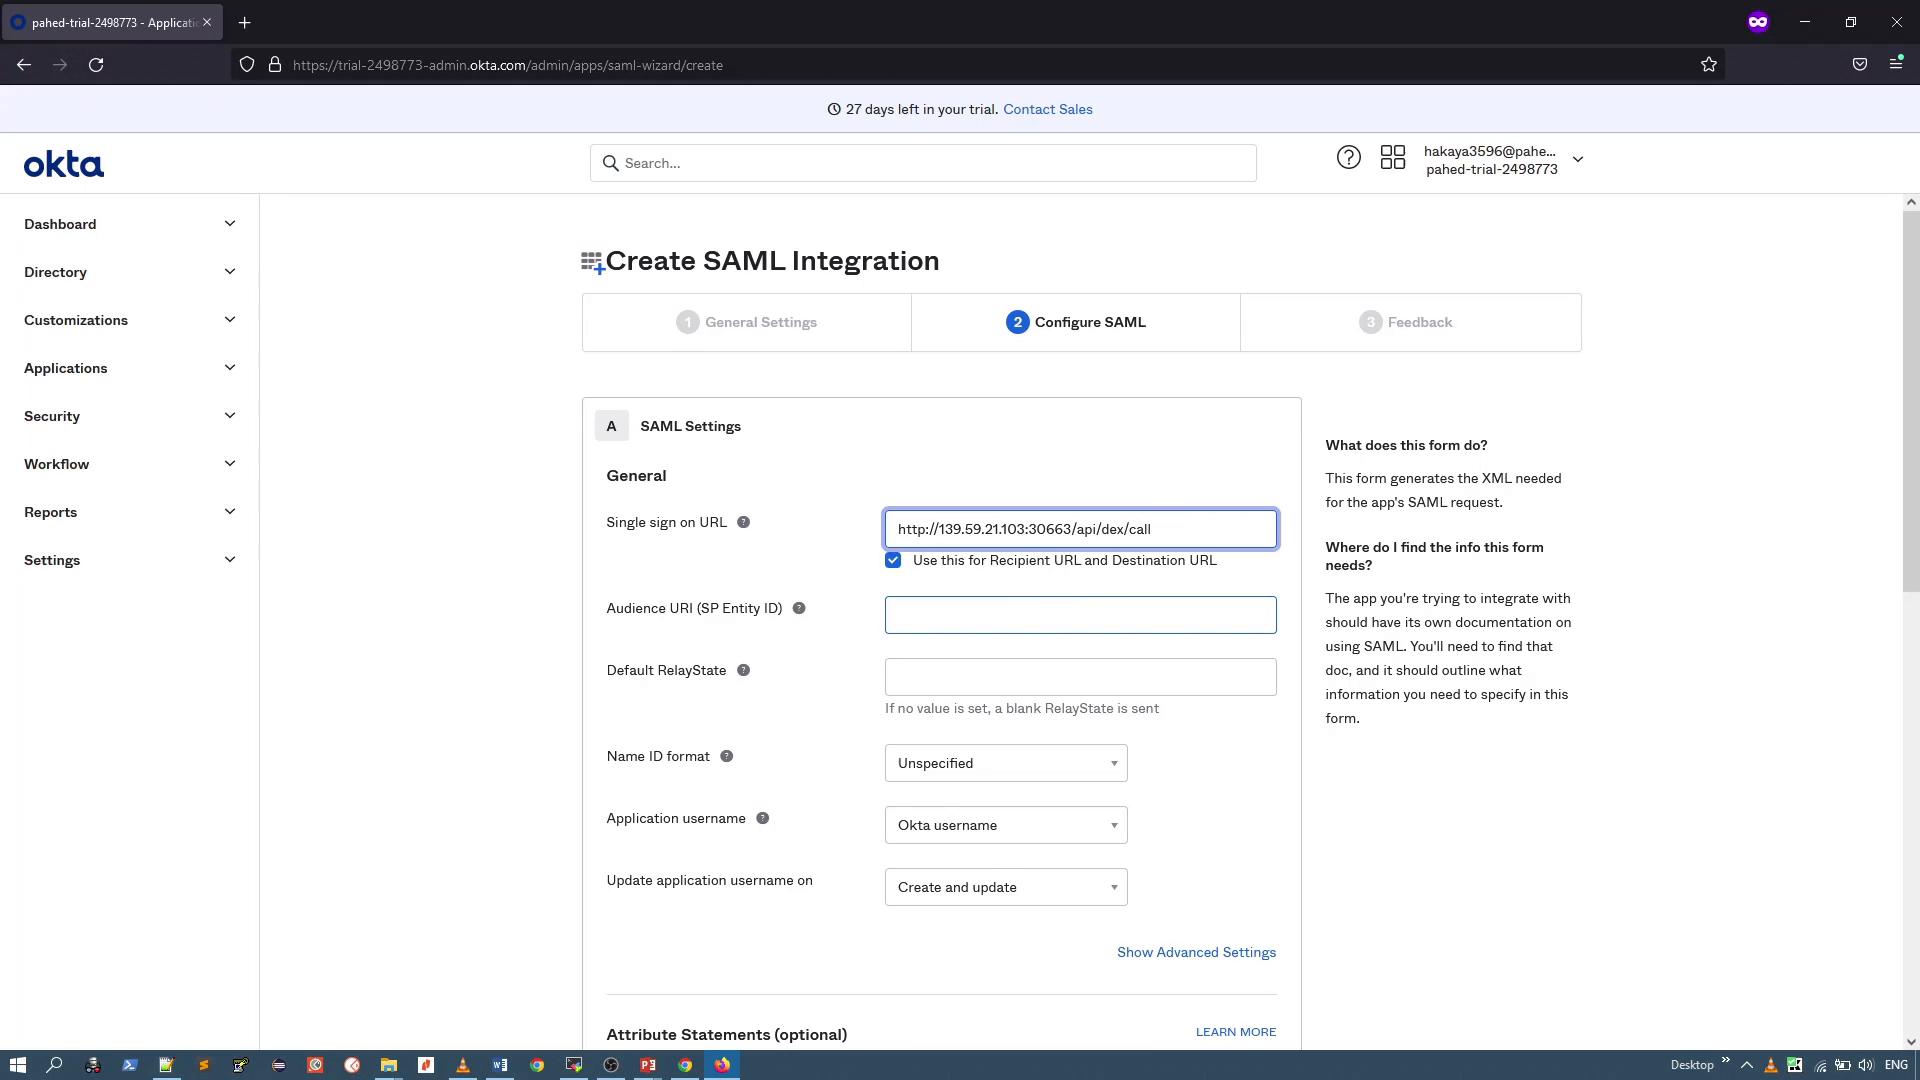Click Show Advanced Settings link

1196,952
